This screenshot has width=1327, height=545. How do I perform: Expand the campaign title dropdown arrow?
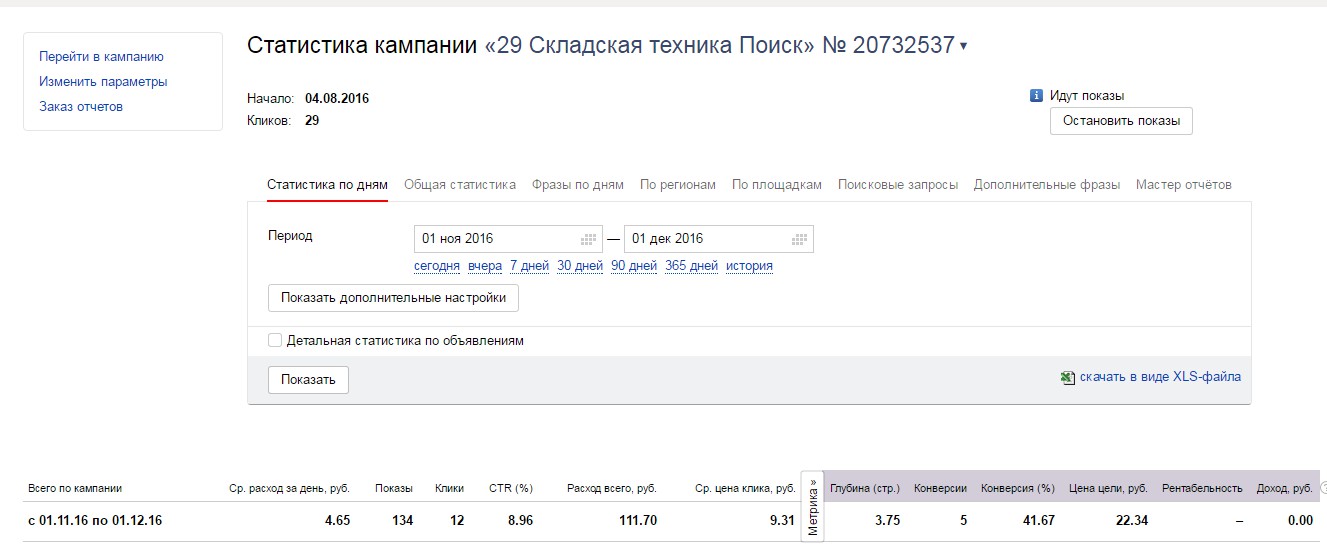pos(963,46)
